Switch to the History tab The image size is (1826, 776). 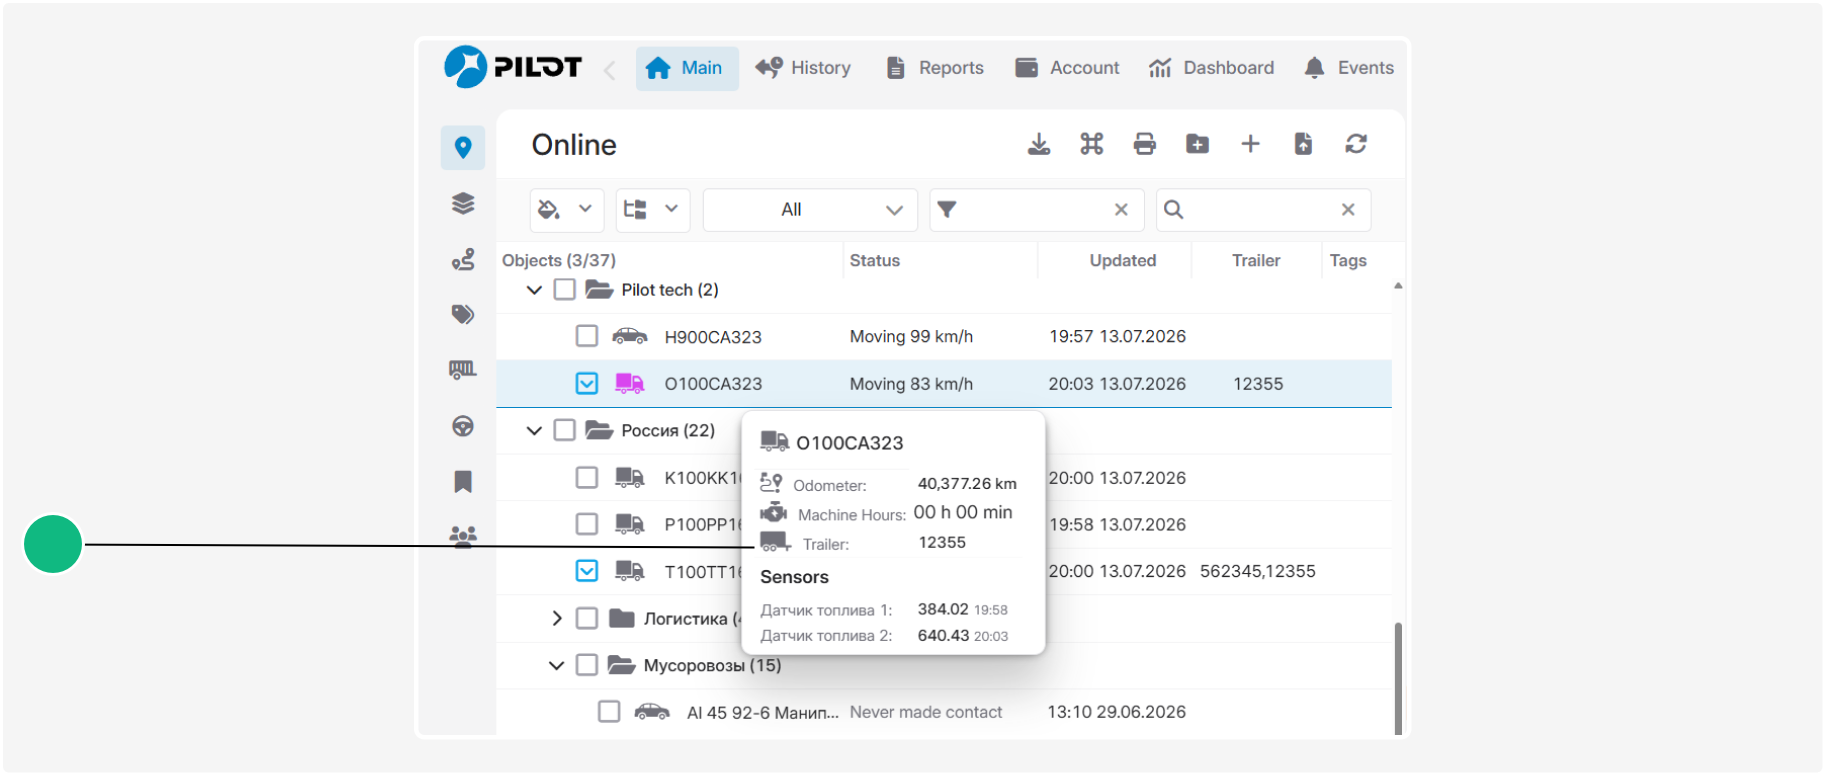point(804,68)
